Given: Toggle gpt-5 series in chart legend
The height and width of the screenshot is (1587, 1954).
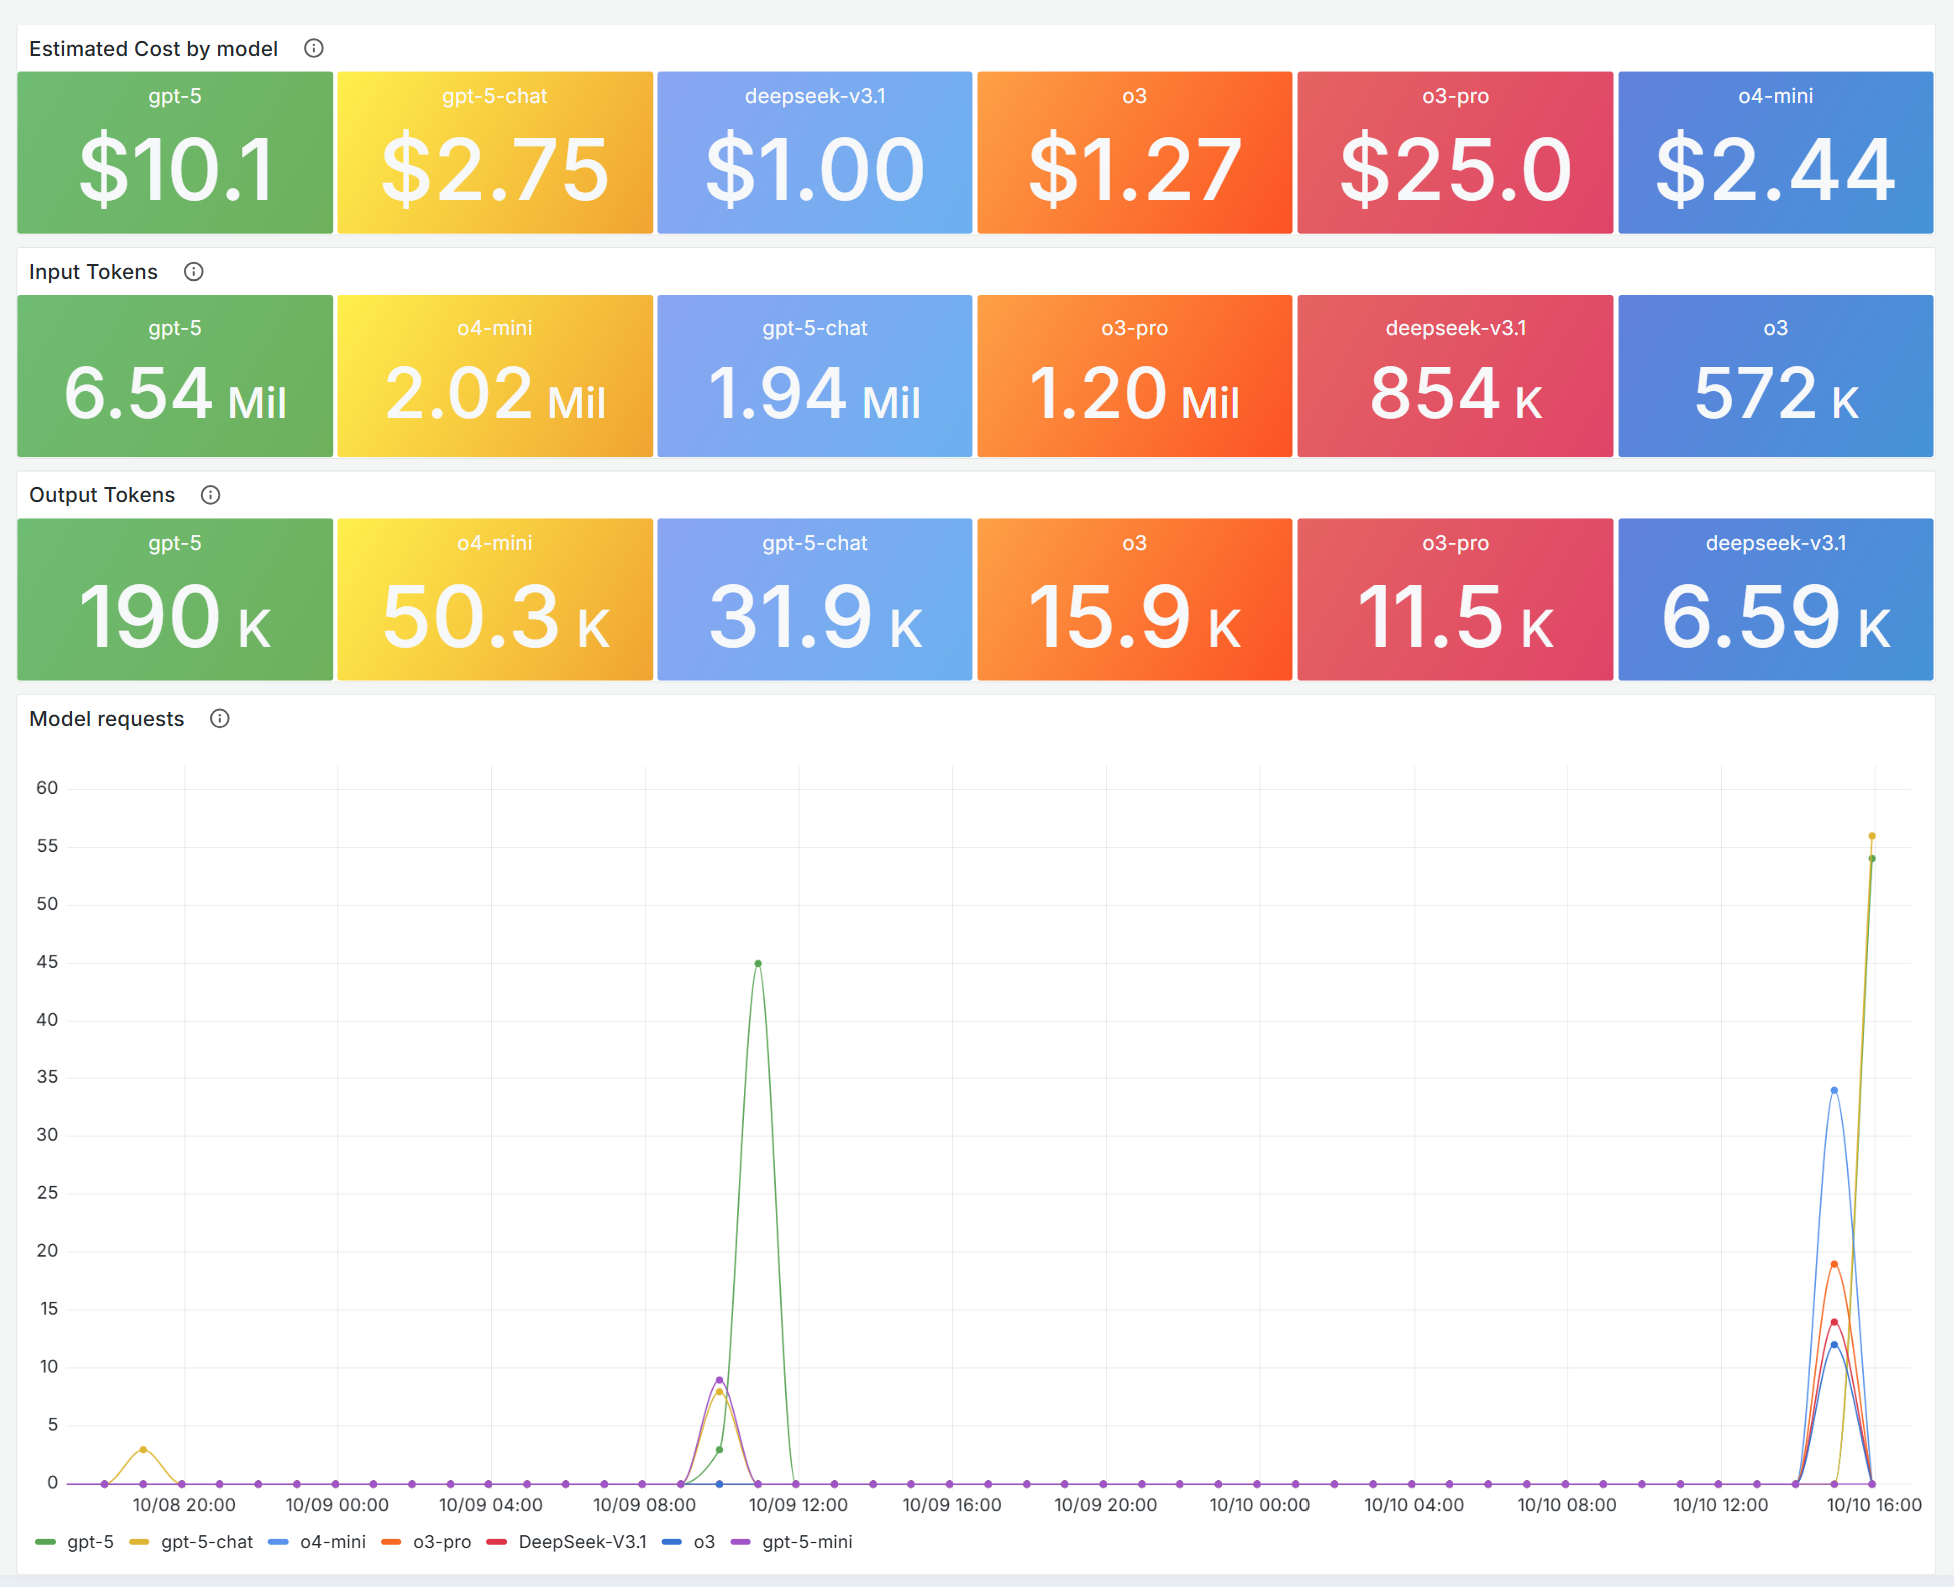Looking at the screenshot, I should (89, 1542).
